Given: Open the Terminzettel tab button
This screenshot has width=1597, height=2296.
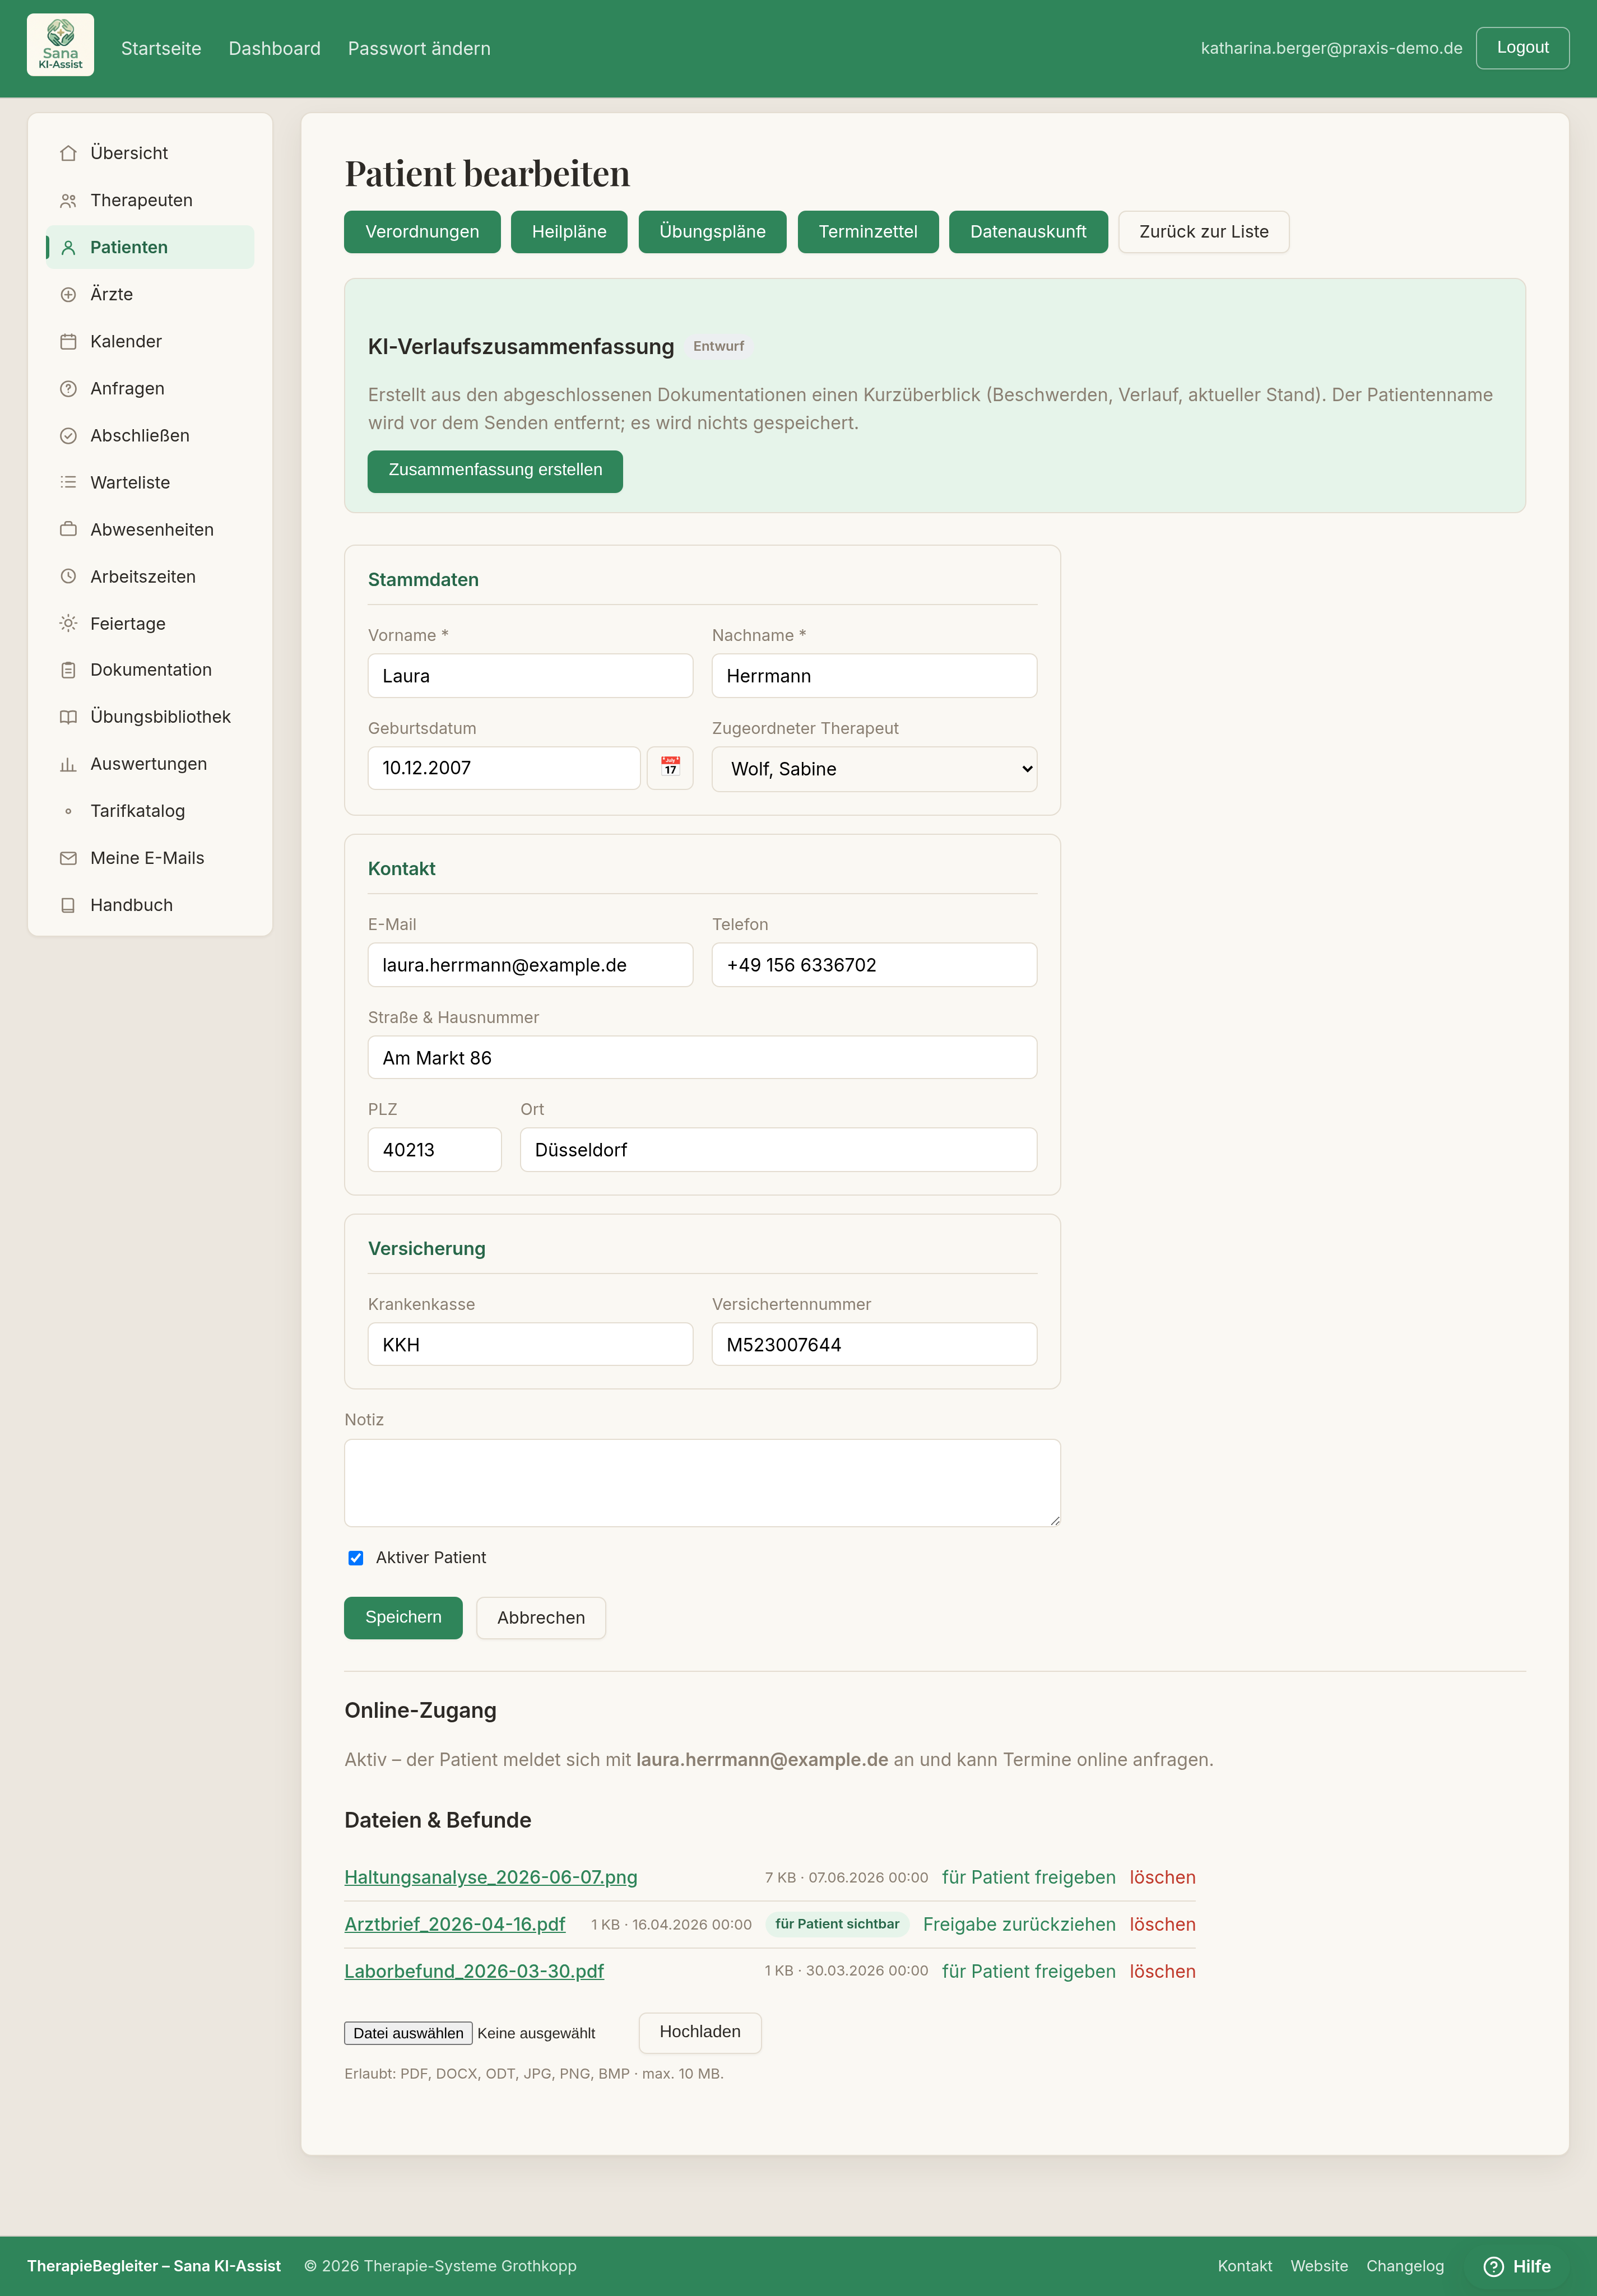Looking at the screenshot, I should (x=868, y=232).
